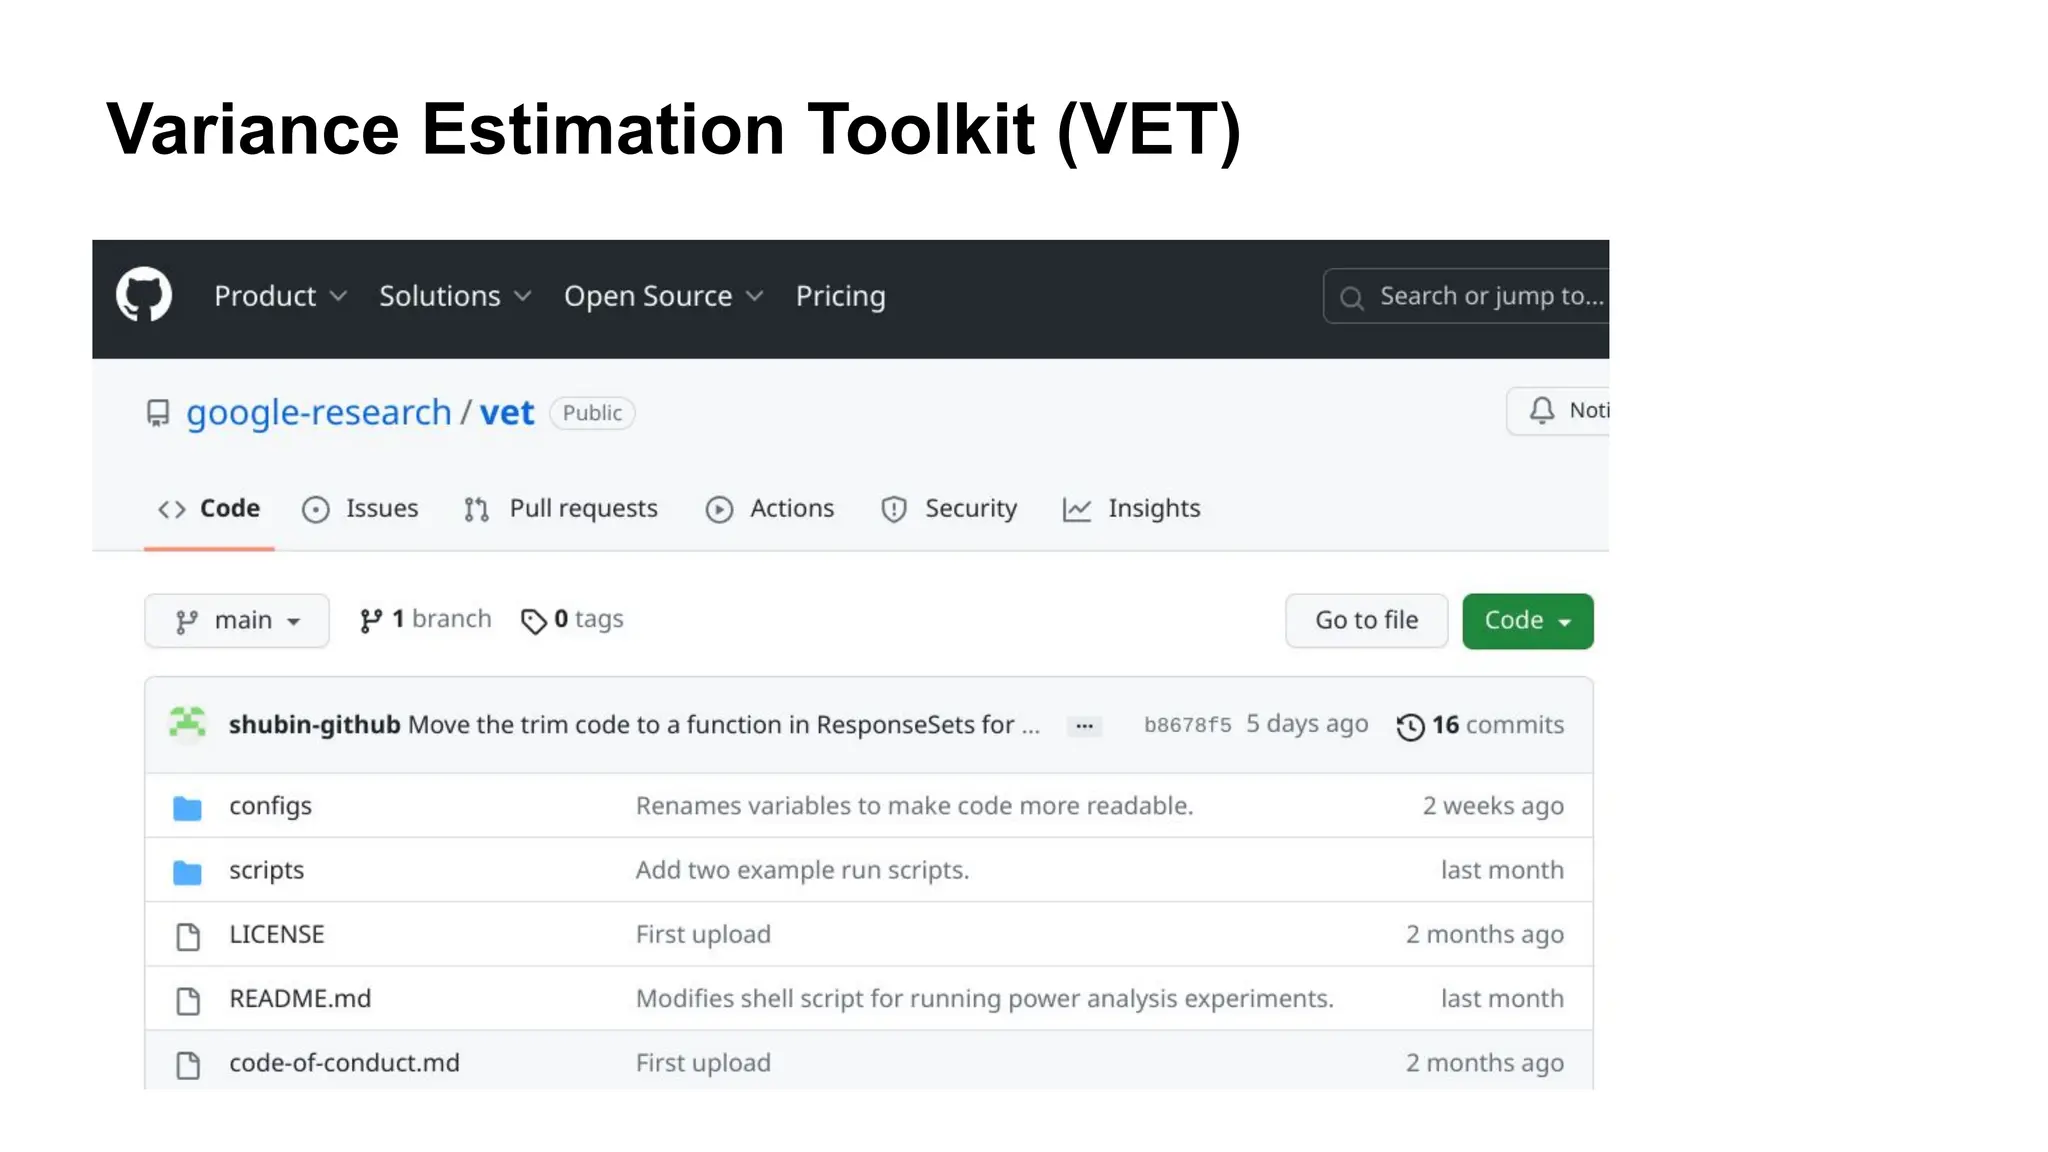Image resolution: width=2048 pixels, height=1152 pixels.
Task: Open the shubin-github user link
Action: click(314, 725)
